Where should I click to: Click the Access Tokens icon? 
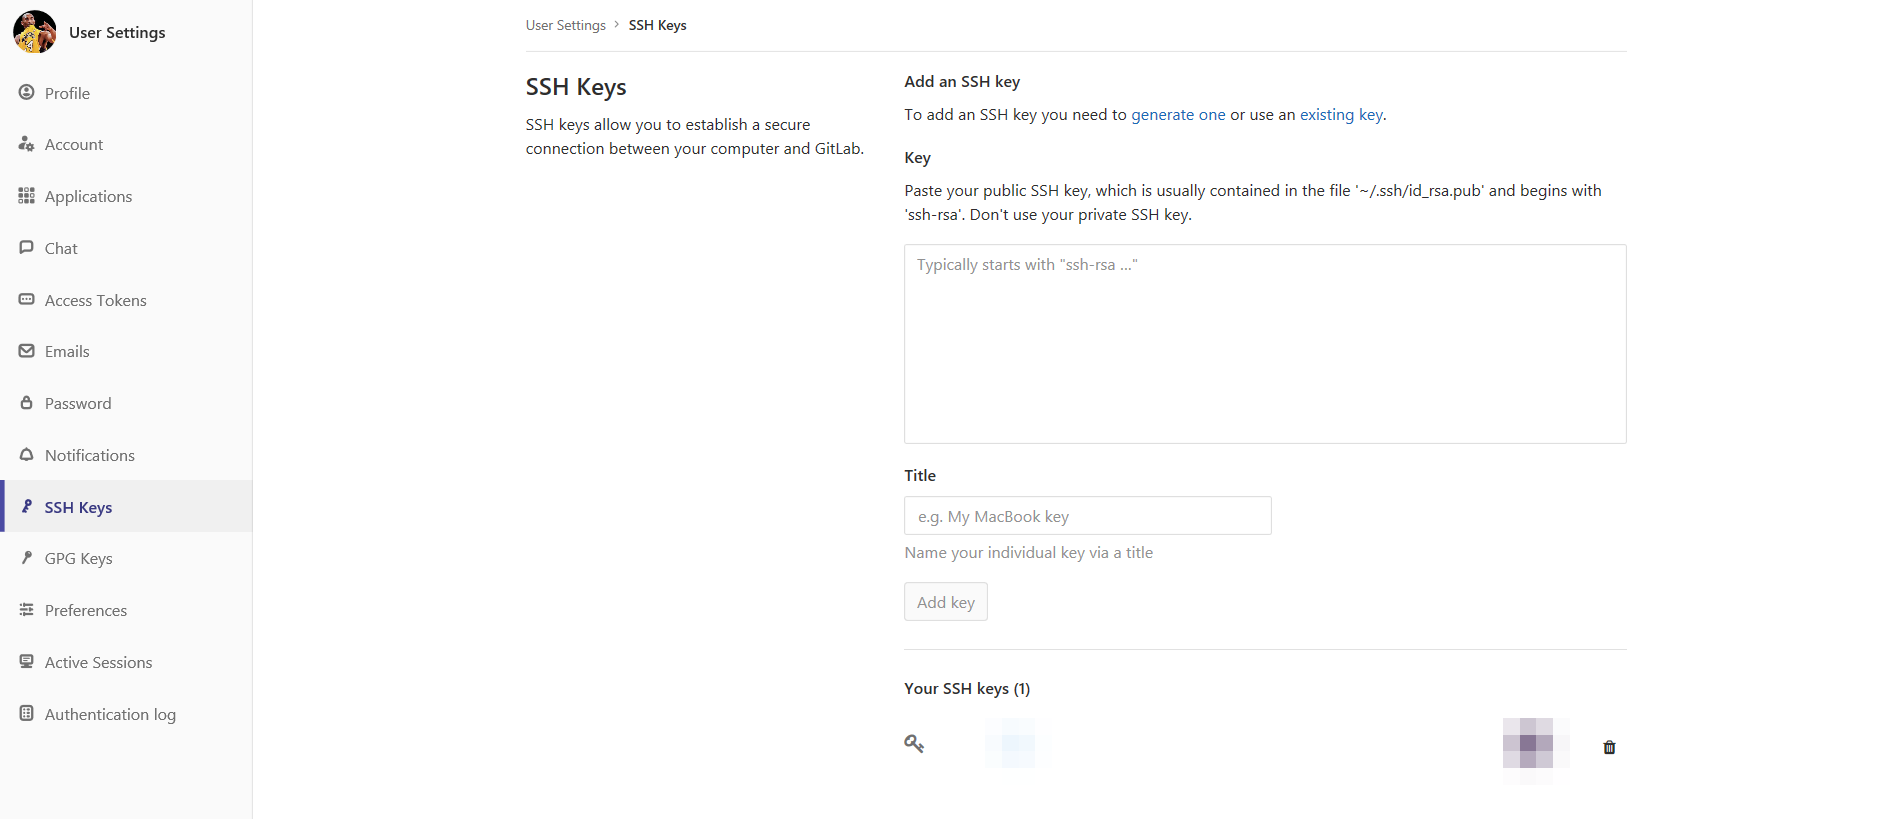coord(27,300)
